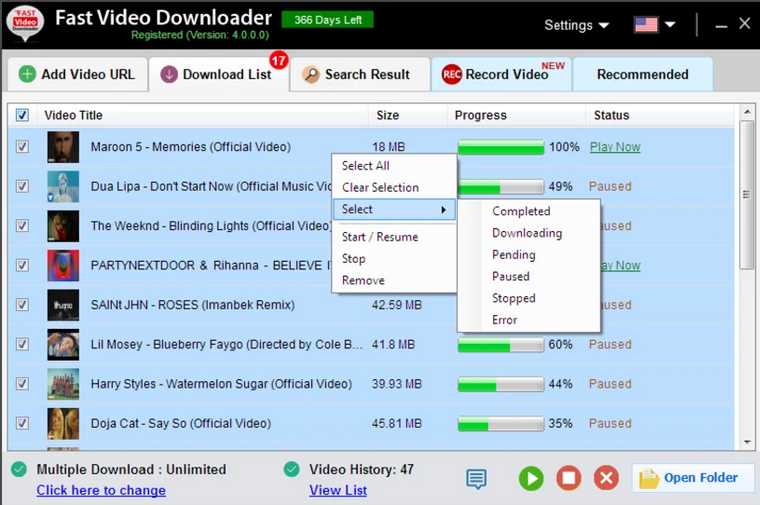Open the blue comment log icon
760x505 pixels.
click(476, 478)
